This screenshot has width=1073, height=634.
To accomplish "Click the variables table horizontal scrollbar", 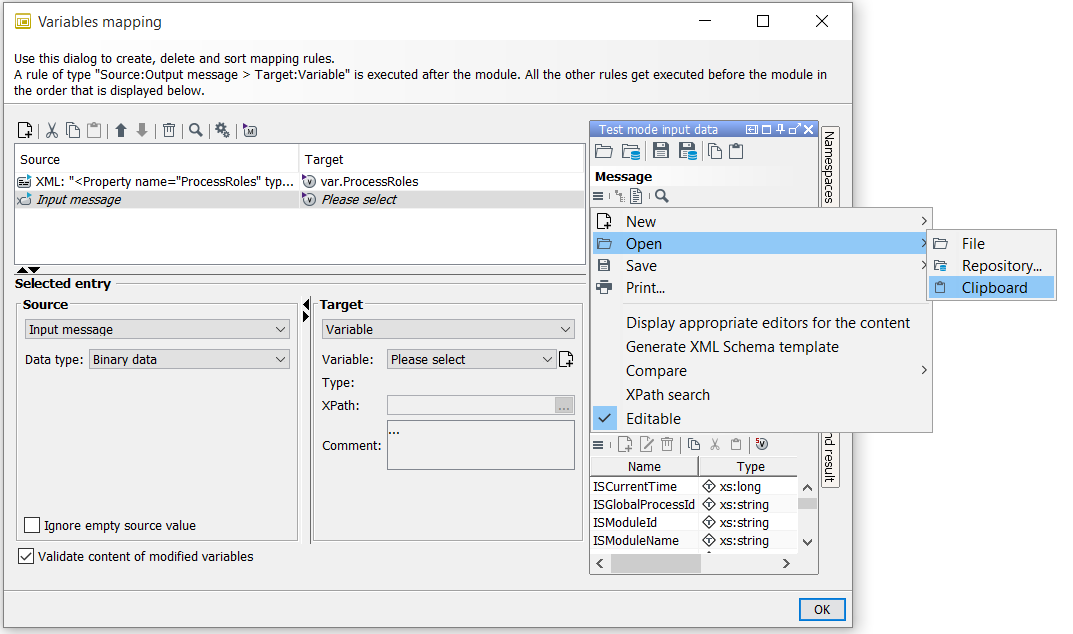I will [655, 564].
